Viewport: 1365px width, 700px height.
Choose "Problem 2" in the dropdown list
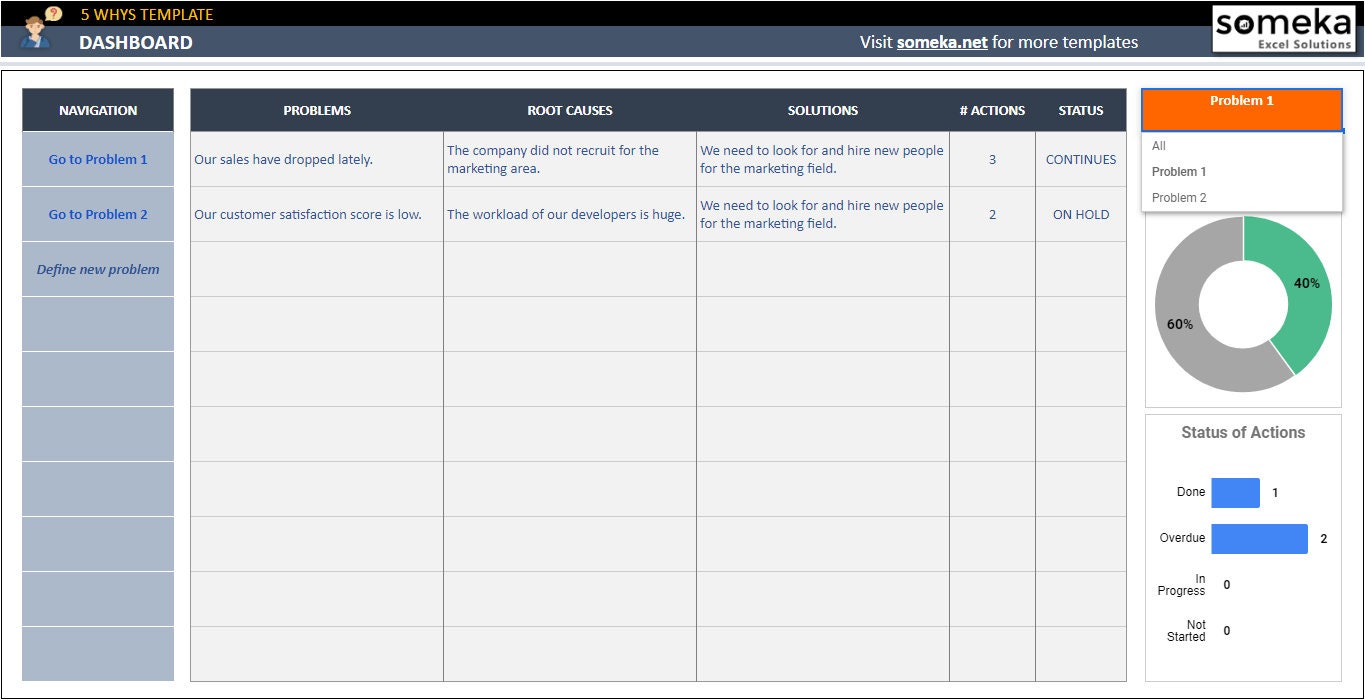pos(1178,197)
